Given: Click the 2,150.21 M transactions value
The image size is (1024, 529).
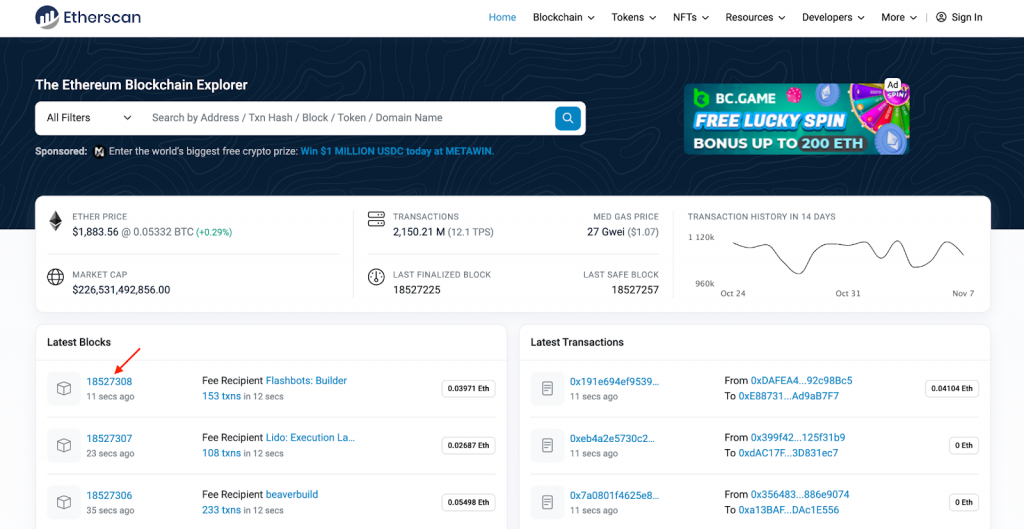Looking at the screenshot, I should click(419, 232).
